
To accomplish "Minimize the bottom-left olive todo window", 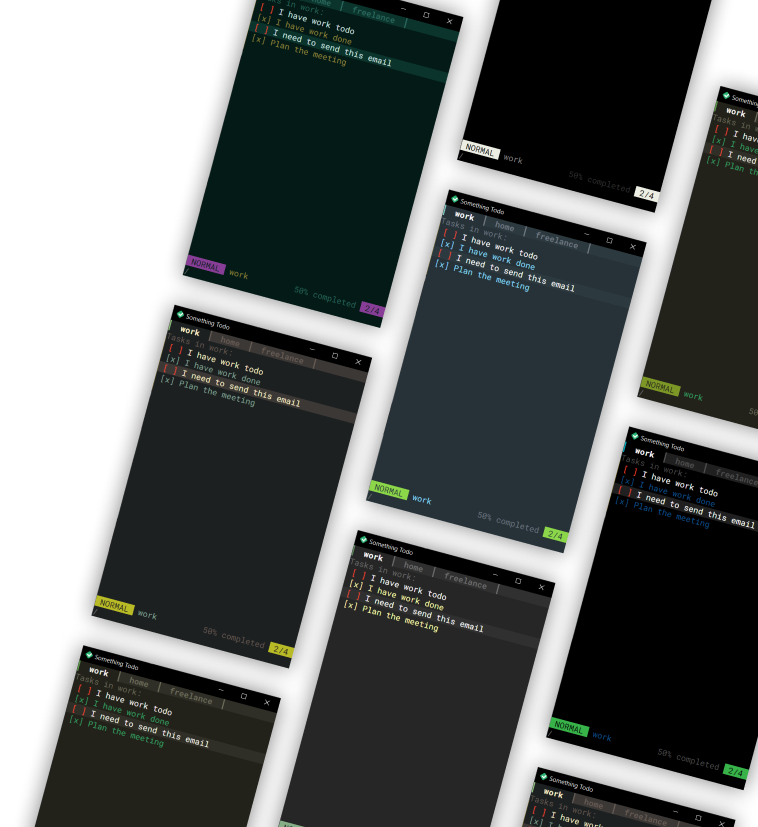I will click(x=220, y=690).
